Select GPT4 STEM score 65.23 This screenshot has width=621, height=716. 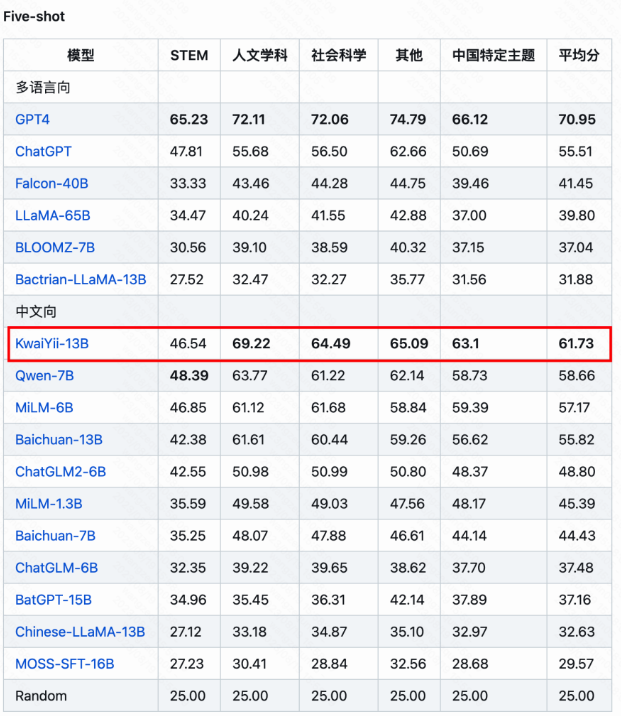coord(189,120)
